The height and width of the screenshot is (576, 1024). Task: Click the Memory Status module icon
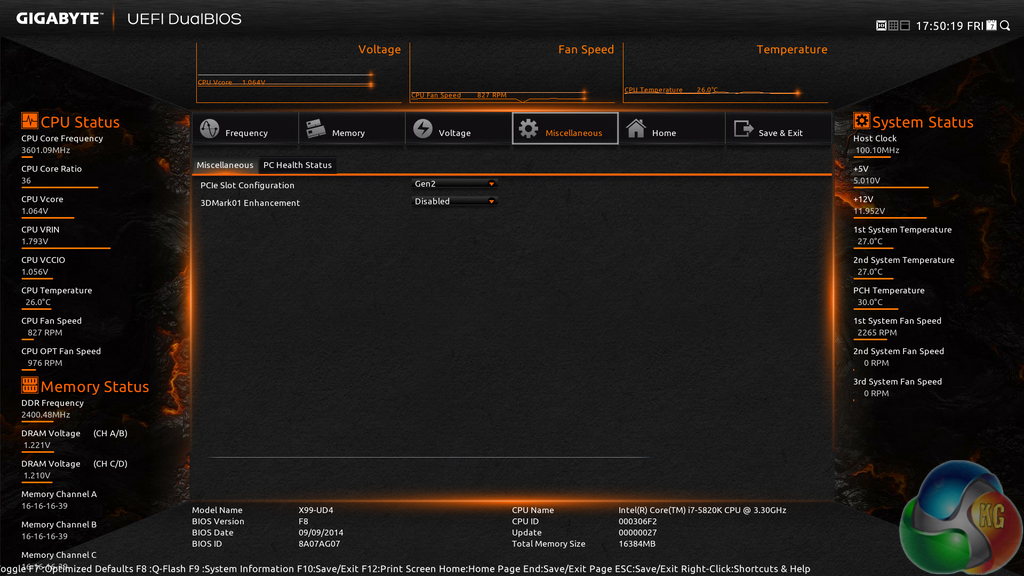point(30,386)
